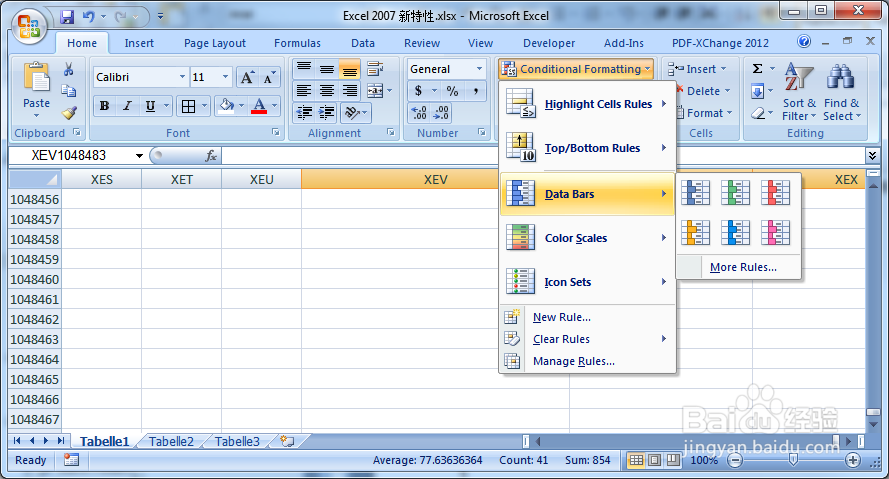Click the Name Box input field
The height and width of the screenshot is (479, 889).
[73, 156]
